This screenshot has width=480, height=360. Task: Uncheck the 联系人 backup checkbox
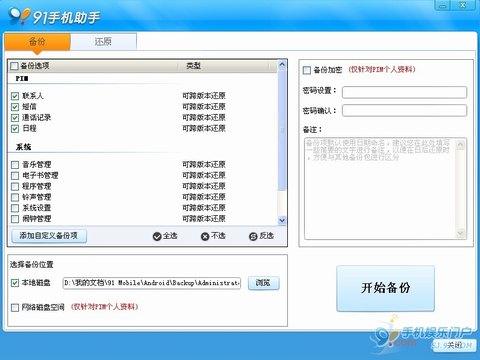click(15, 96)
